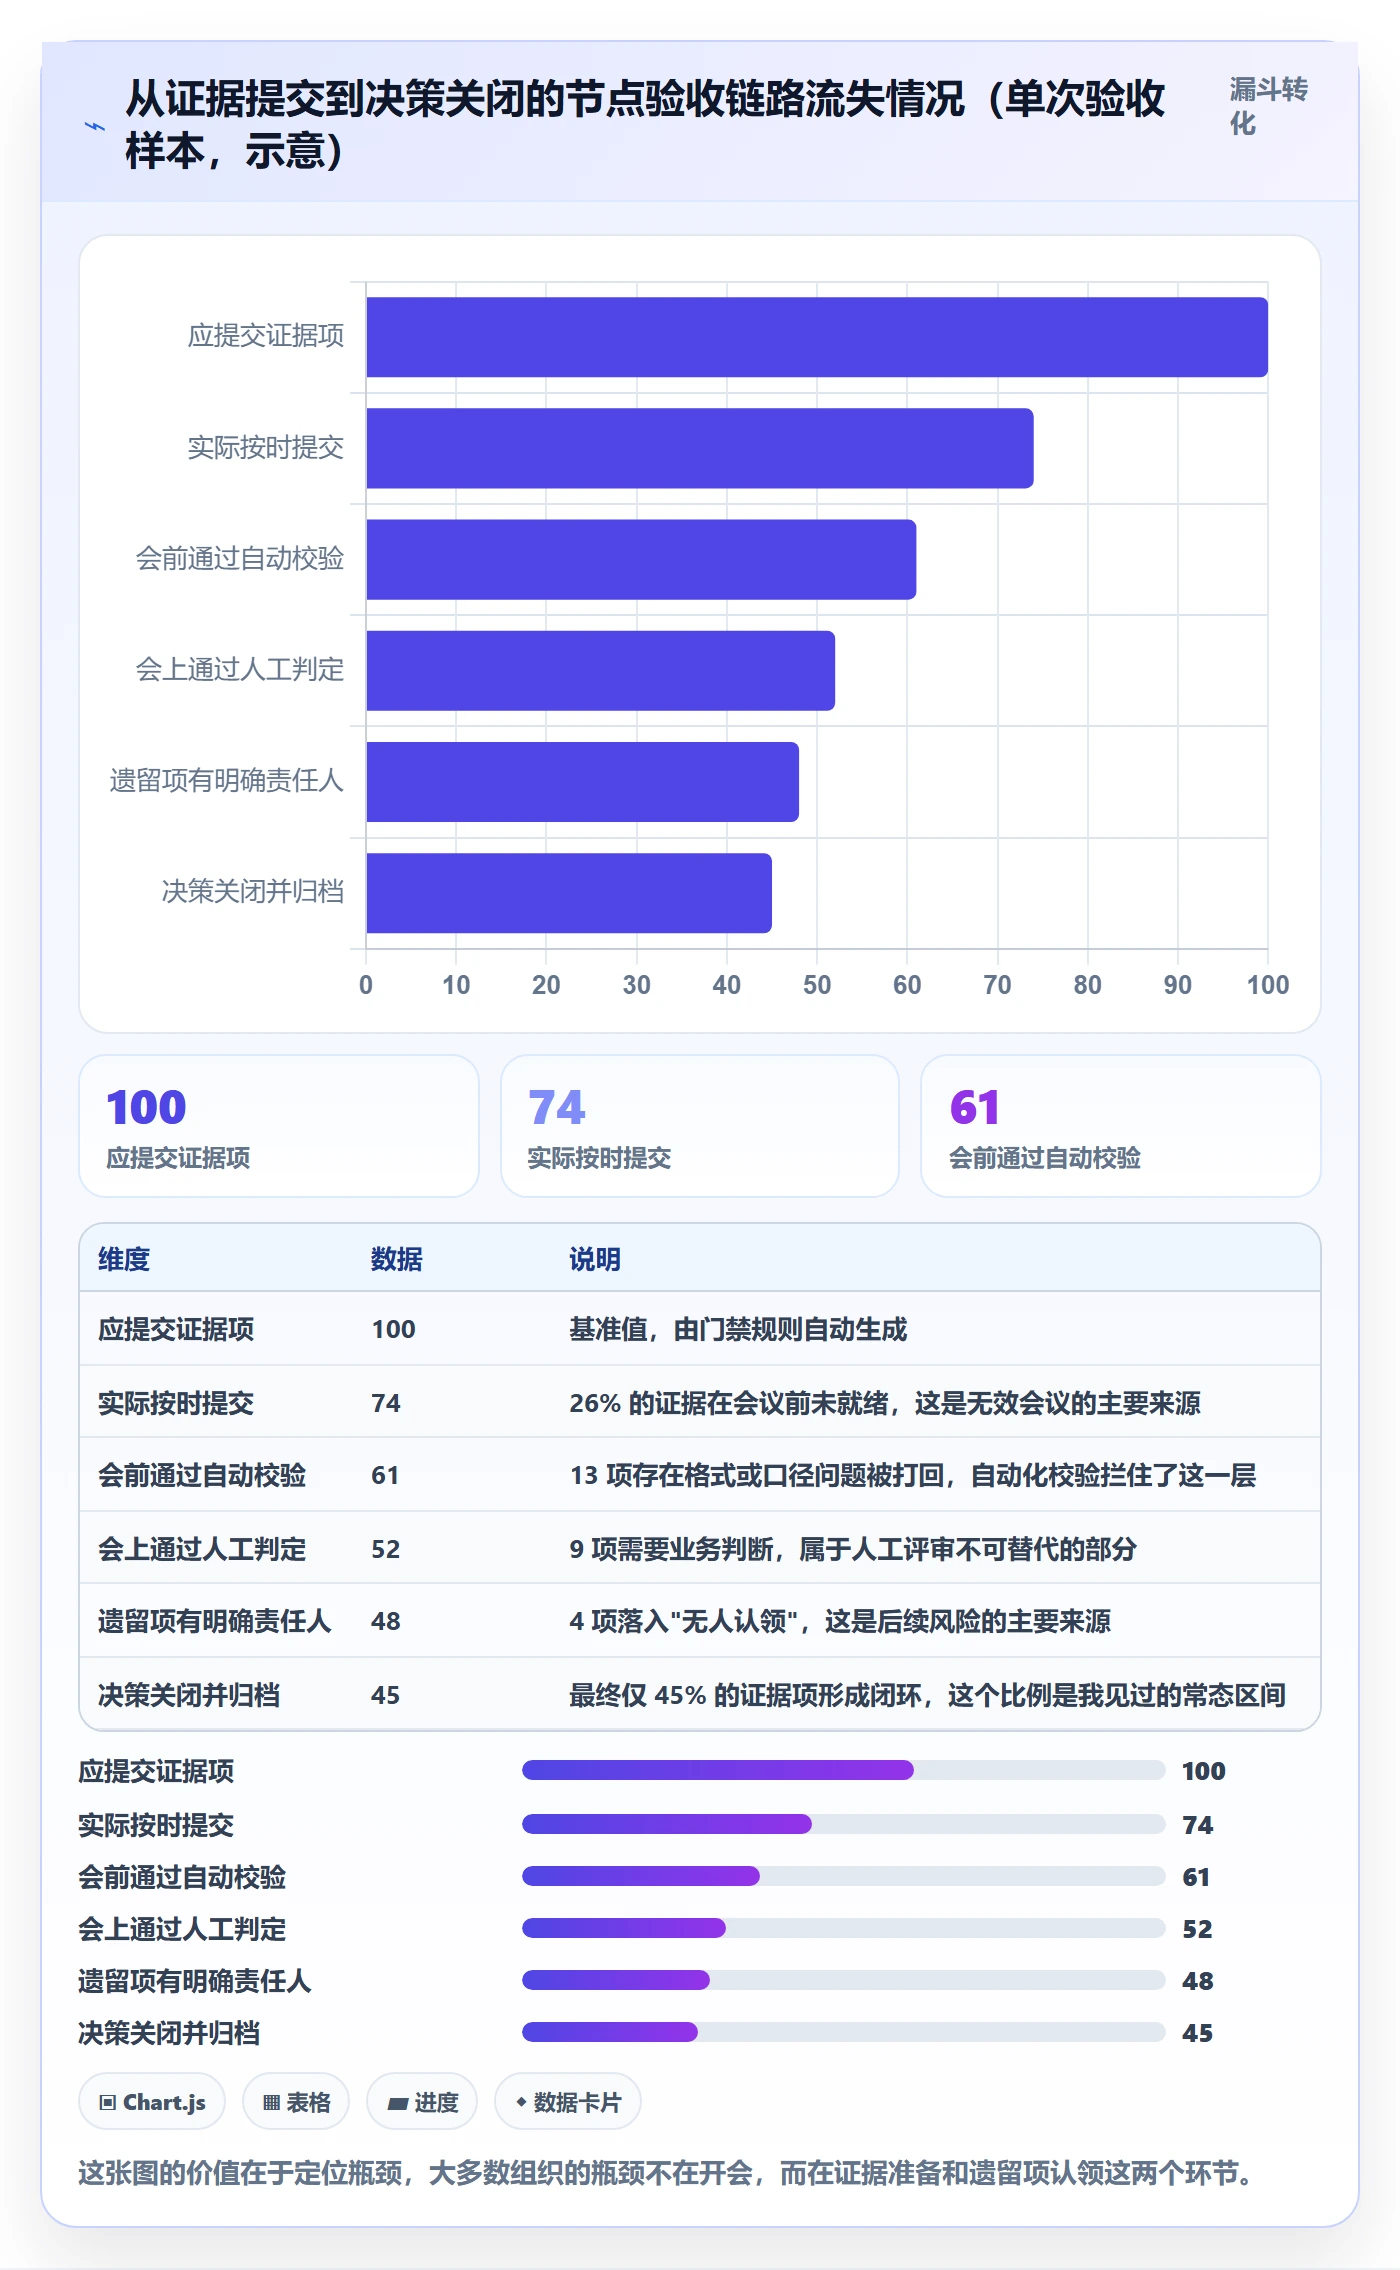The width and height of the screenshot is (1400, 2270).
Task: Click the table row label 决策关闭并归档
Action: pos(189,1695)
